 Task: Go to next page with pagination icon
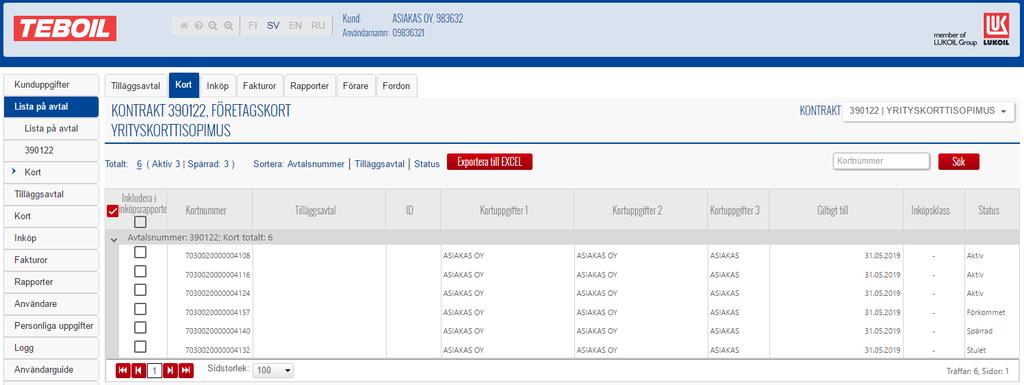(170, 370)
